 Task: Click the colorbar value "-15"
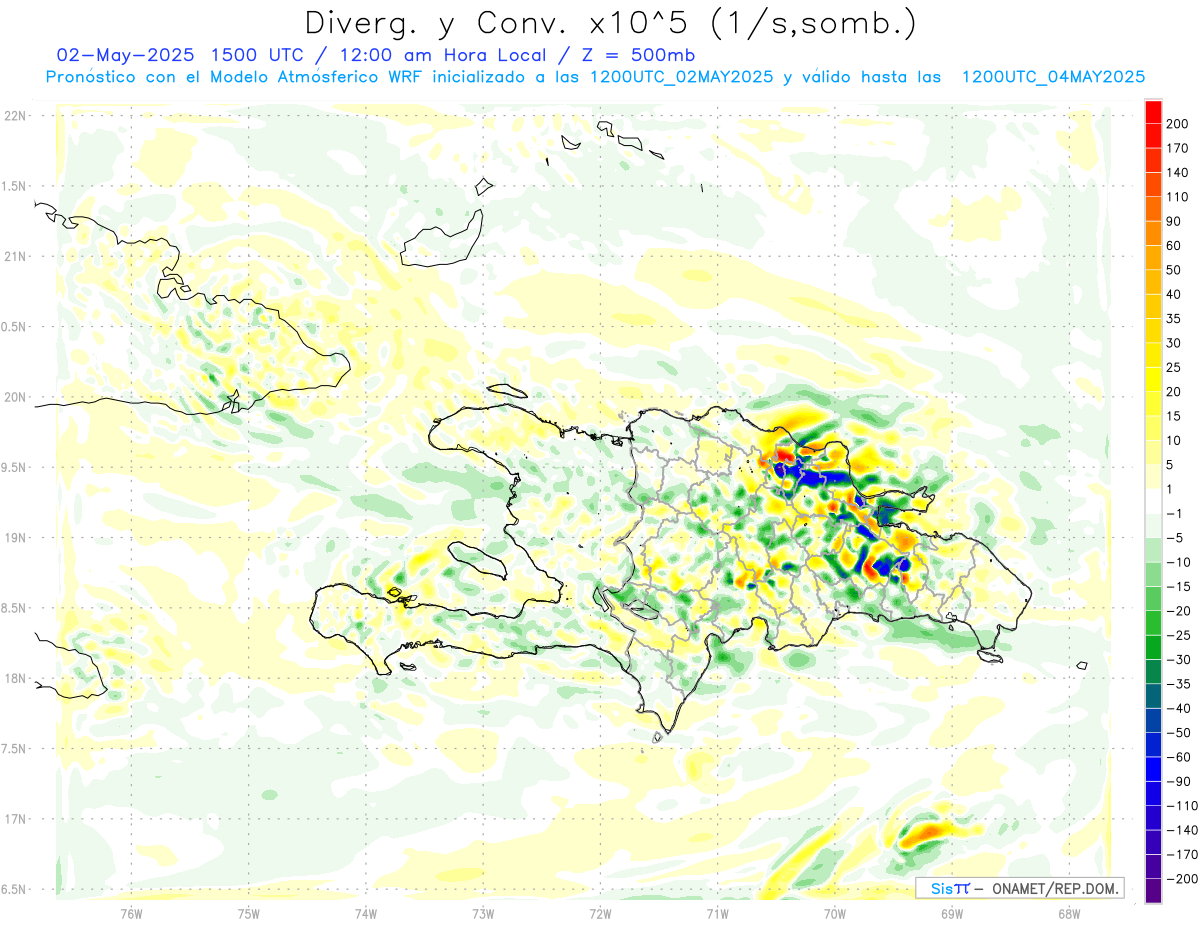click(1179, 587)
